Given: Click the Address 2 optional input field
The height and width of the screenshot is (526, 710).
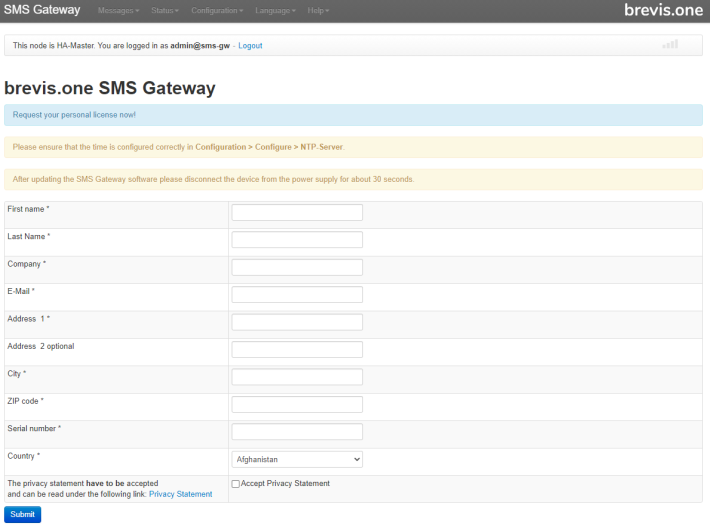Looking at the screenshot, I should [x=297, y=349].
